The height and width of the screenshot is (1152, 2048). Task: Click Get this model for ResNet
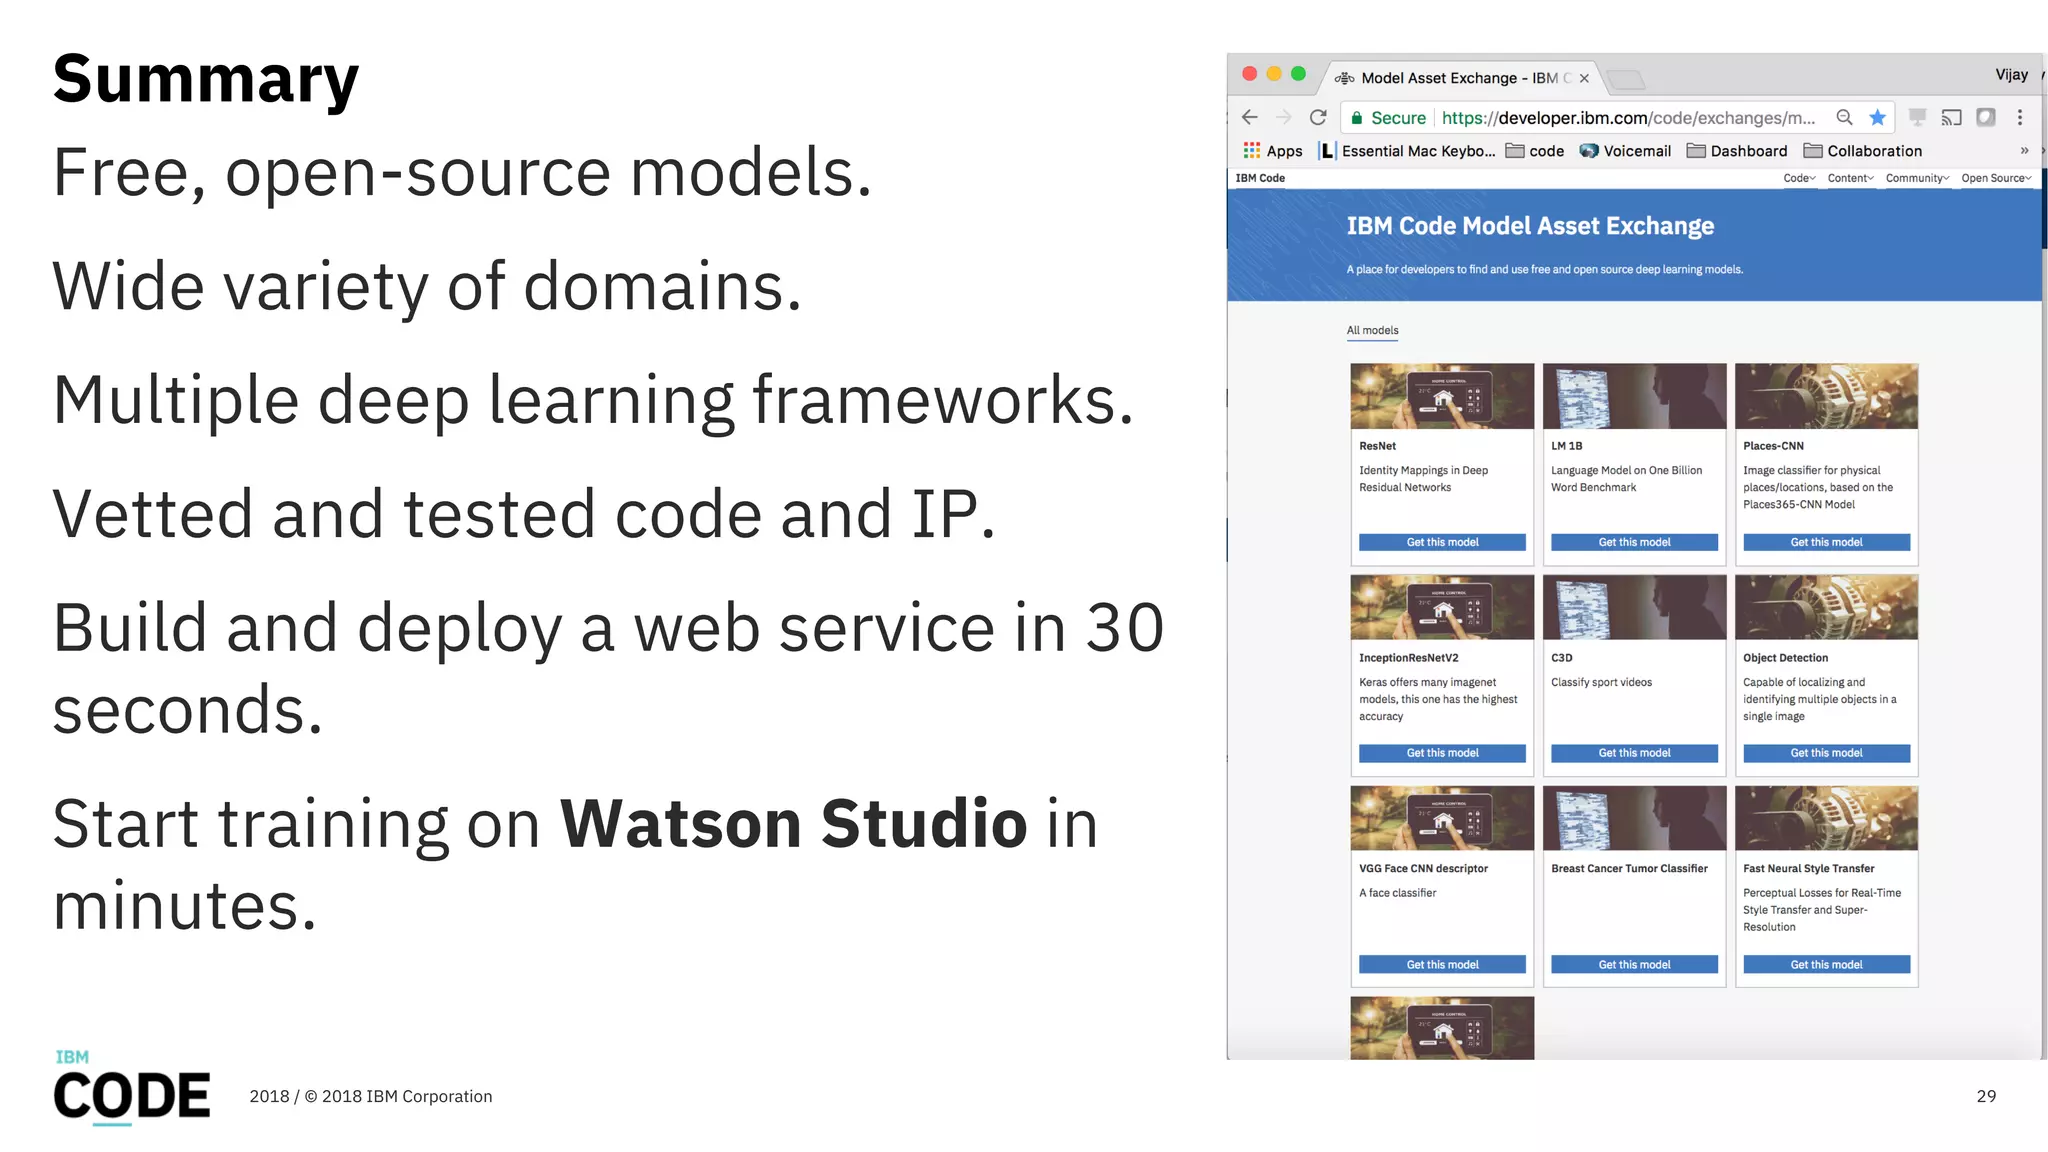point(1442,542)
